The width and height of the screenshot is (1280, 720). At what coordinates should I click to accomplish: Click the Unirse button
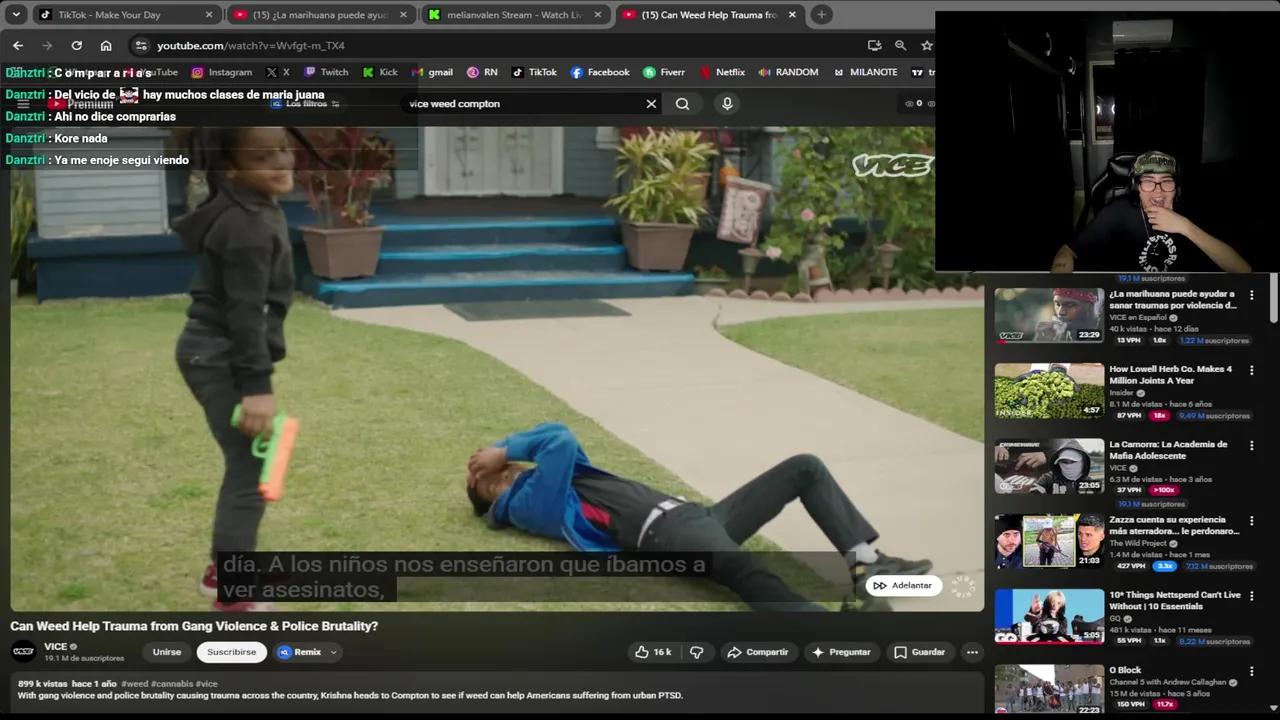(x=167, y=652)
